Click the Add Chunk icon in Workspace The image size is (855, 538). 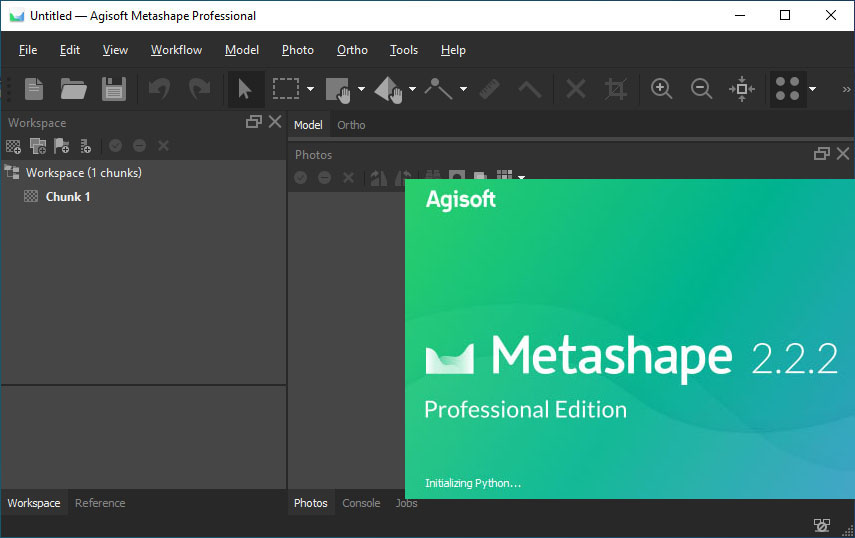pos(13,146)
